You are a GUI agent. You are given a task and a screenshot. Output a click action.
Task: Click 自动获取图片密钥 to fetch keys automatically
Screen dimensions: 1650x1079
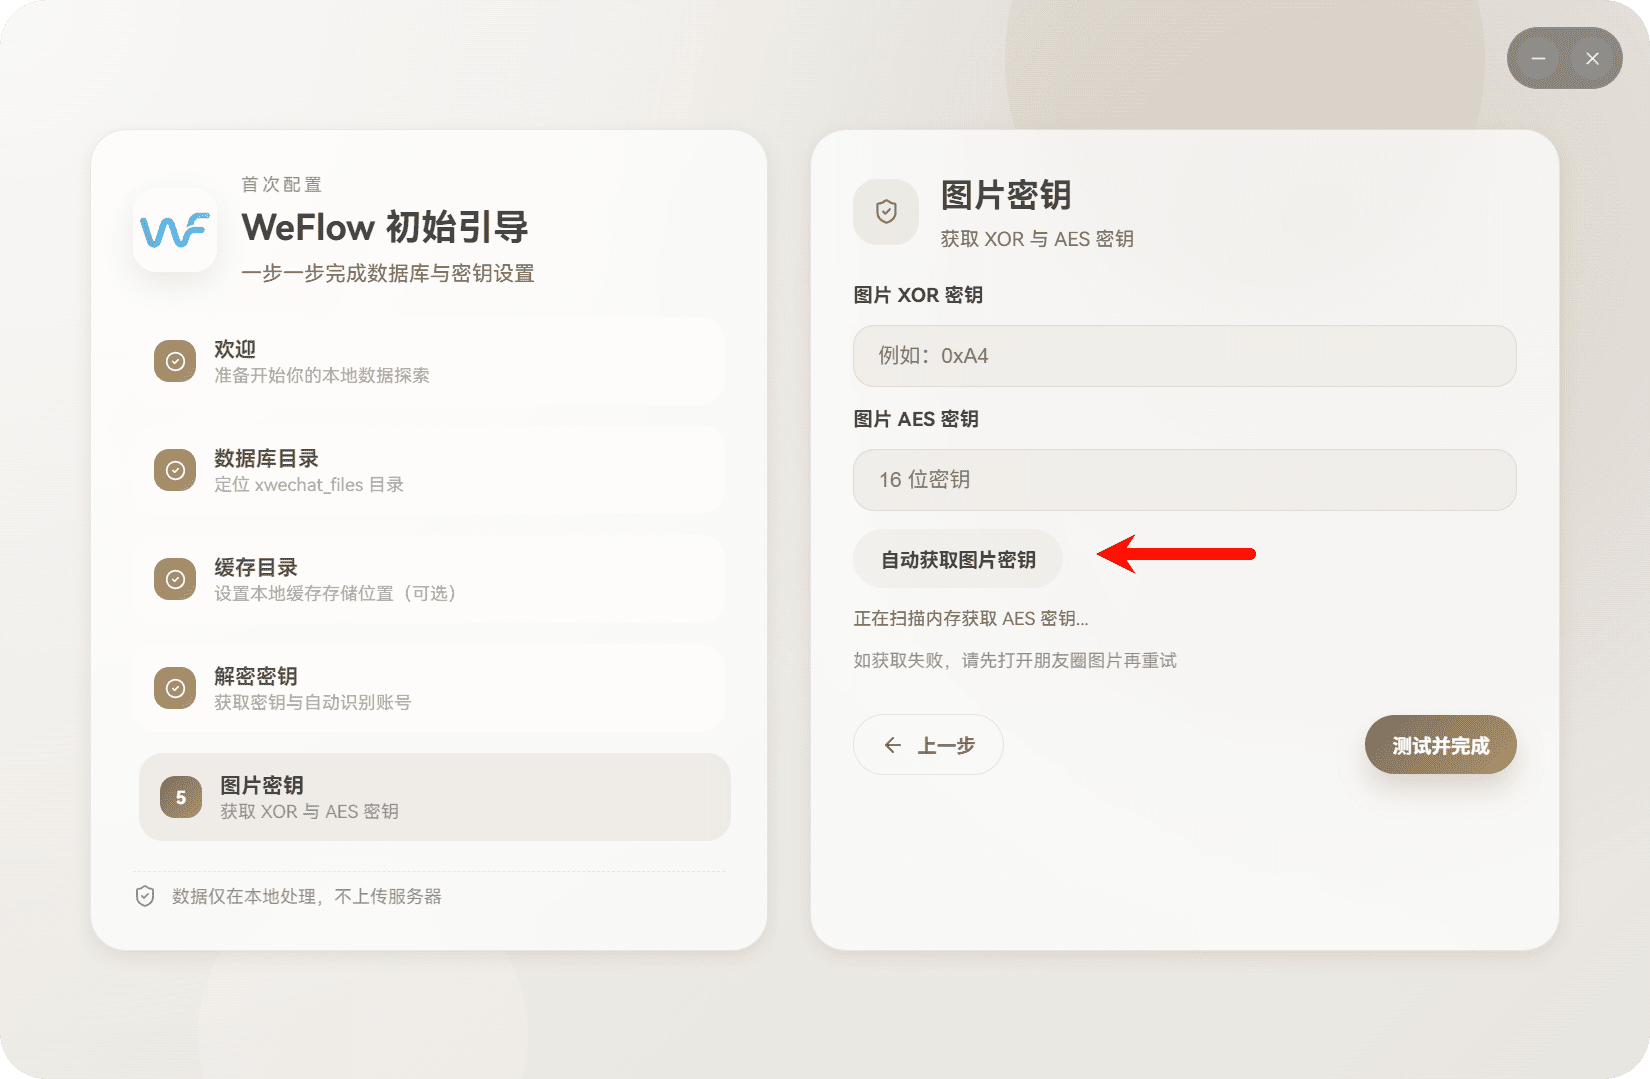point(957,559)
